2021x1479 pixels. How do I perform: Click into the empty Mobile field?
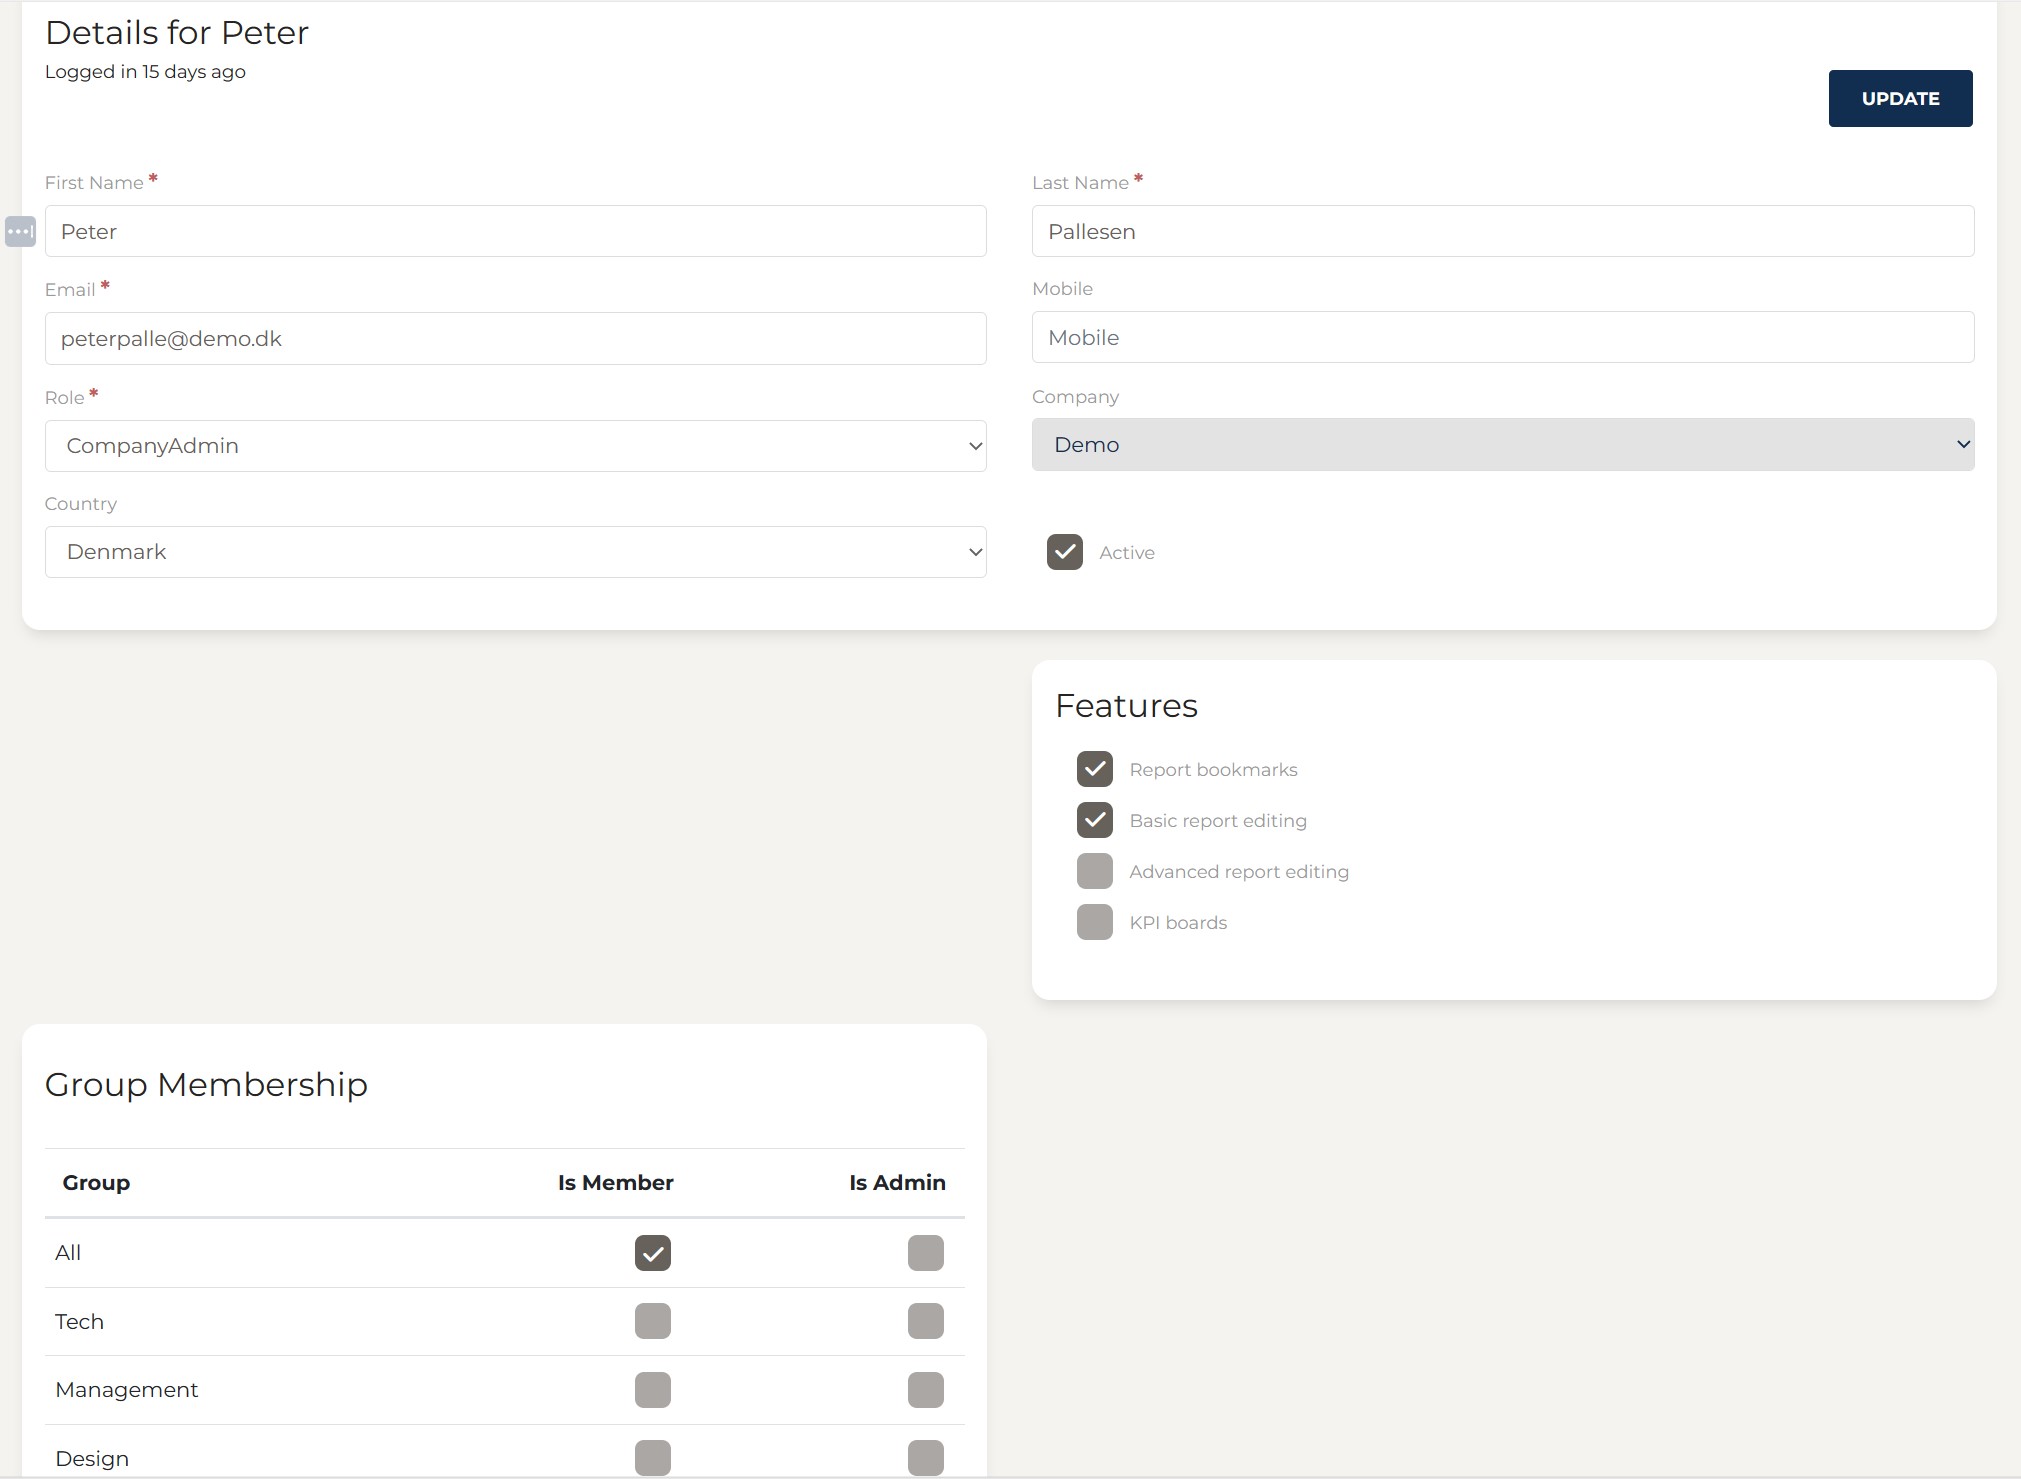(1502, 338)
